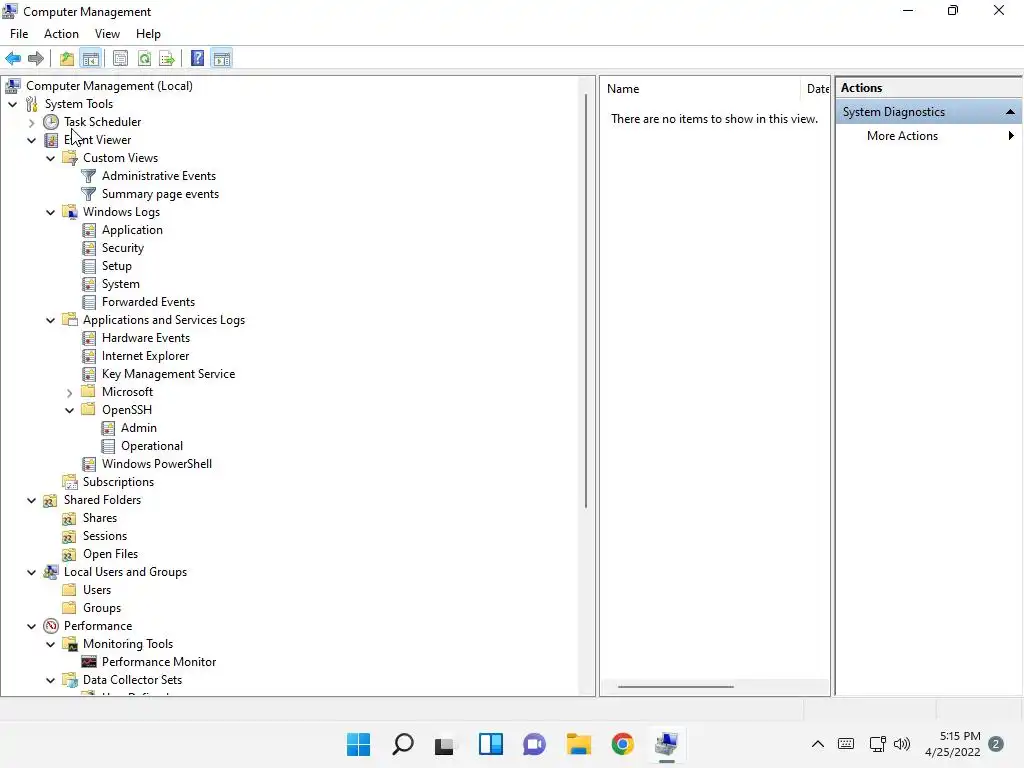The height and width of the screenshot is (768, 1024).
Task: Open the Action menu
Action: coord(61,34)
